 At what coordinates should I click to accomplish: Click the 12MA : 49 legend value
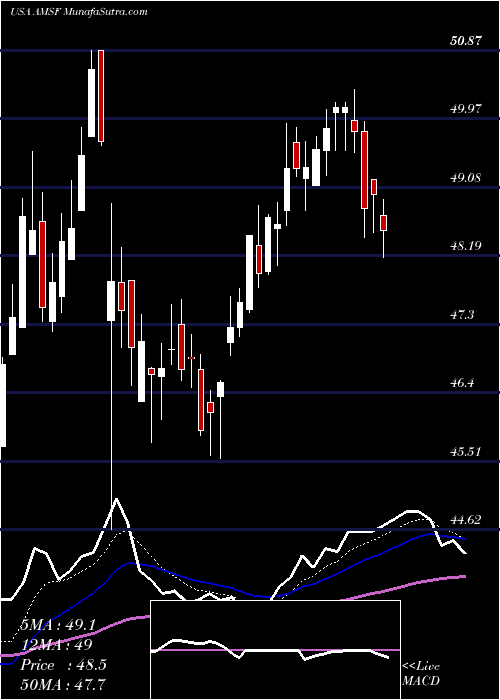coord(56,645)
